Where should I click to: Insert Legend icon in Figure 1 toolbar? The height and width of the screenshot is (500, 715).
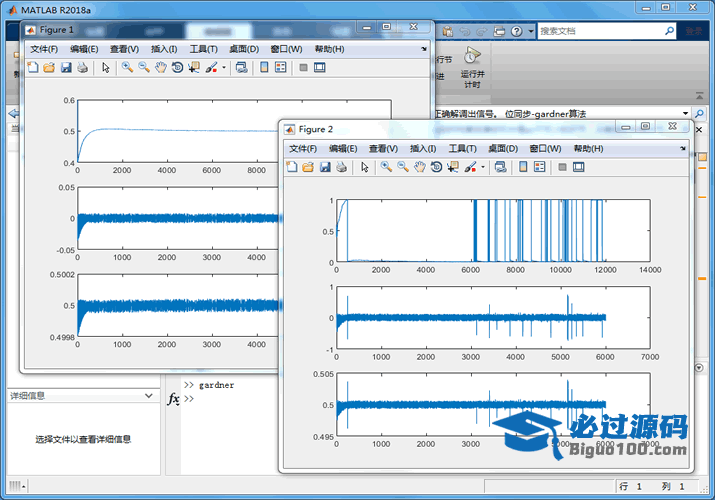(281, 67)
